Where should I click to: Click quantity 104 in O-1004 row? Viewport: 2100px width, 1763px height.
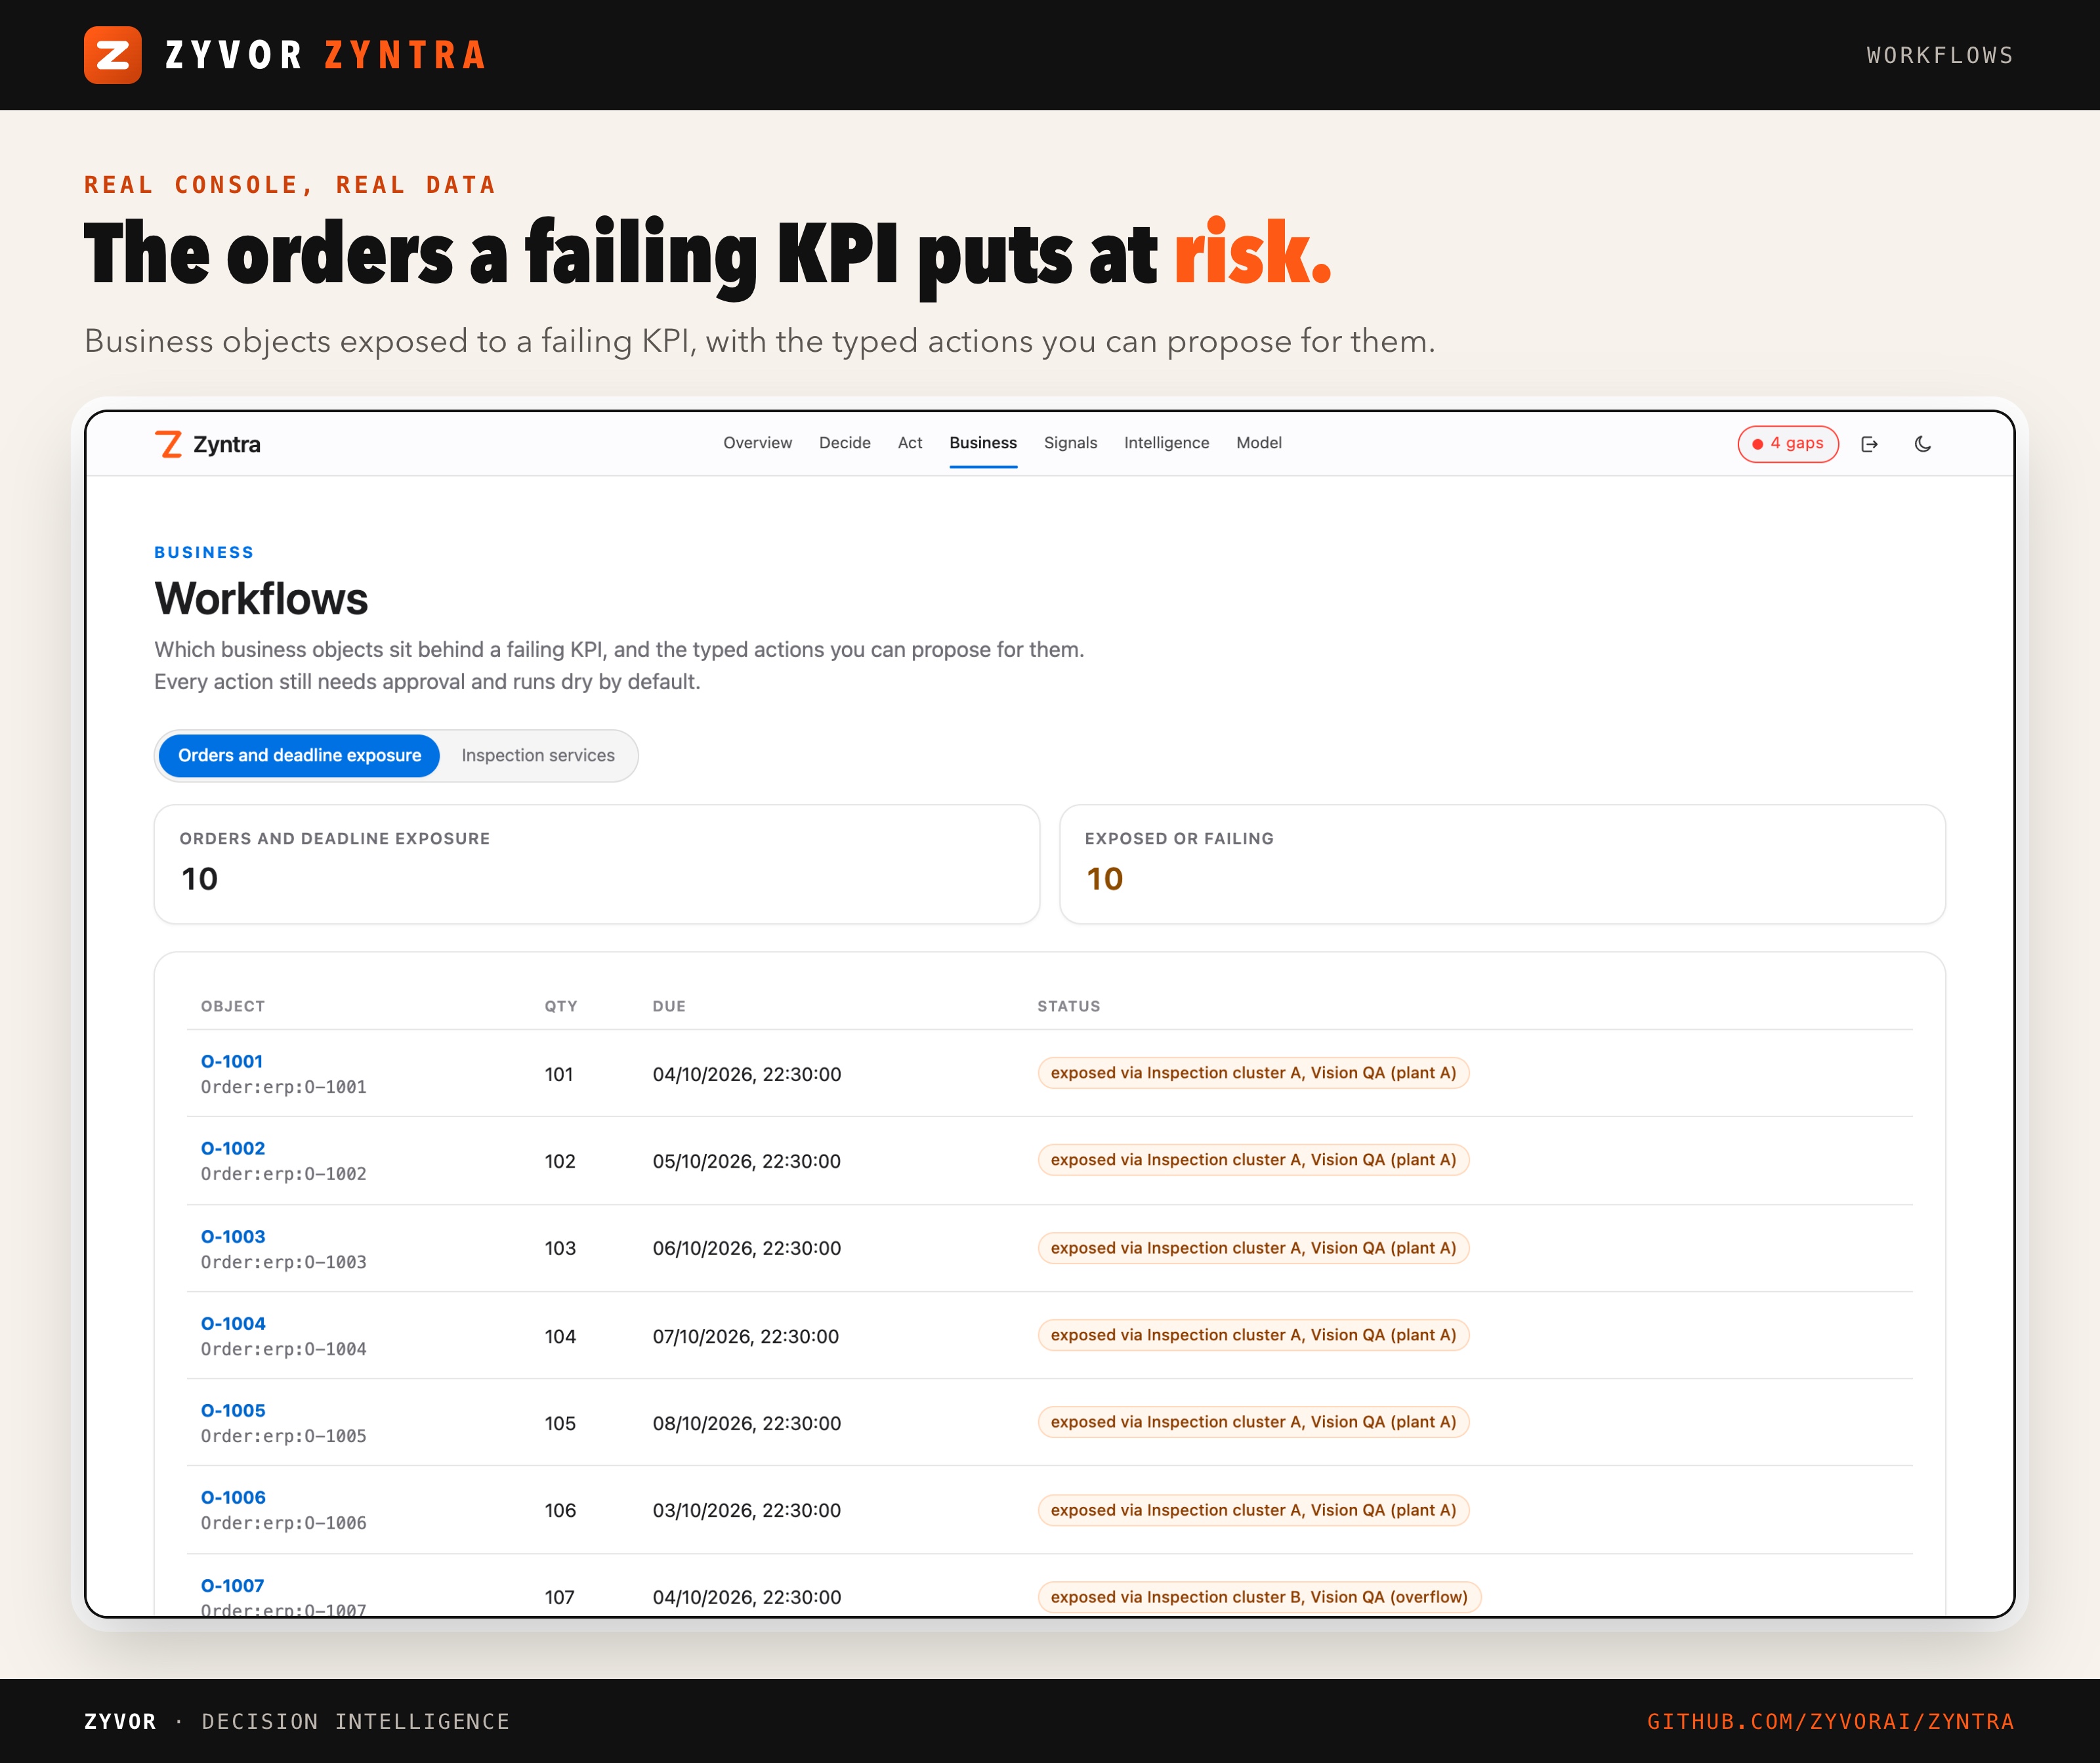tap(560, 1336)
